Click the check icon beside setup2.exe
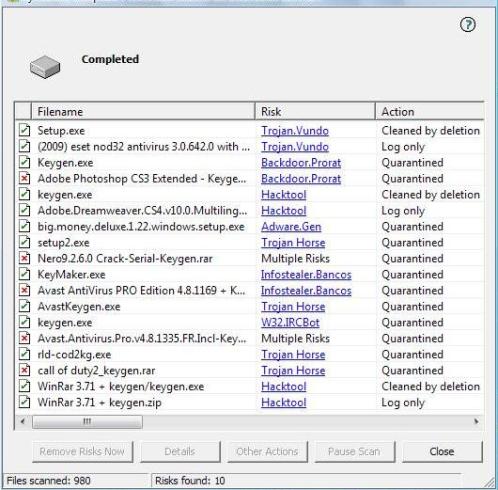This screenshot has width=498, height=490. [24, 242]
